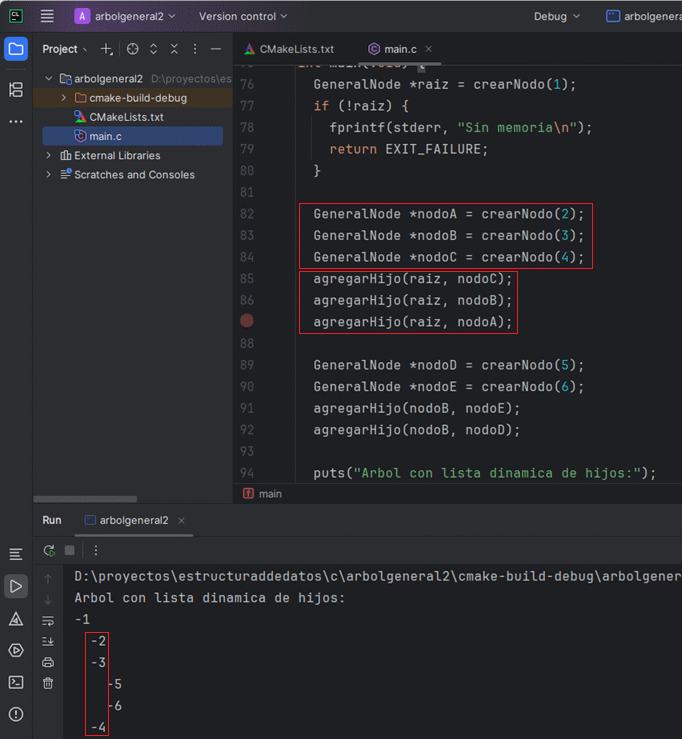Open the Structure tool window
682x739 pixels.
(16, 90)
